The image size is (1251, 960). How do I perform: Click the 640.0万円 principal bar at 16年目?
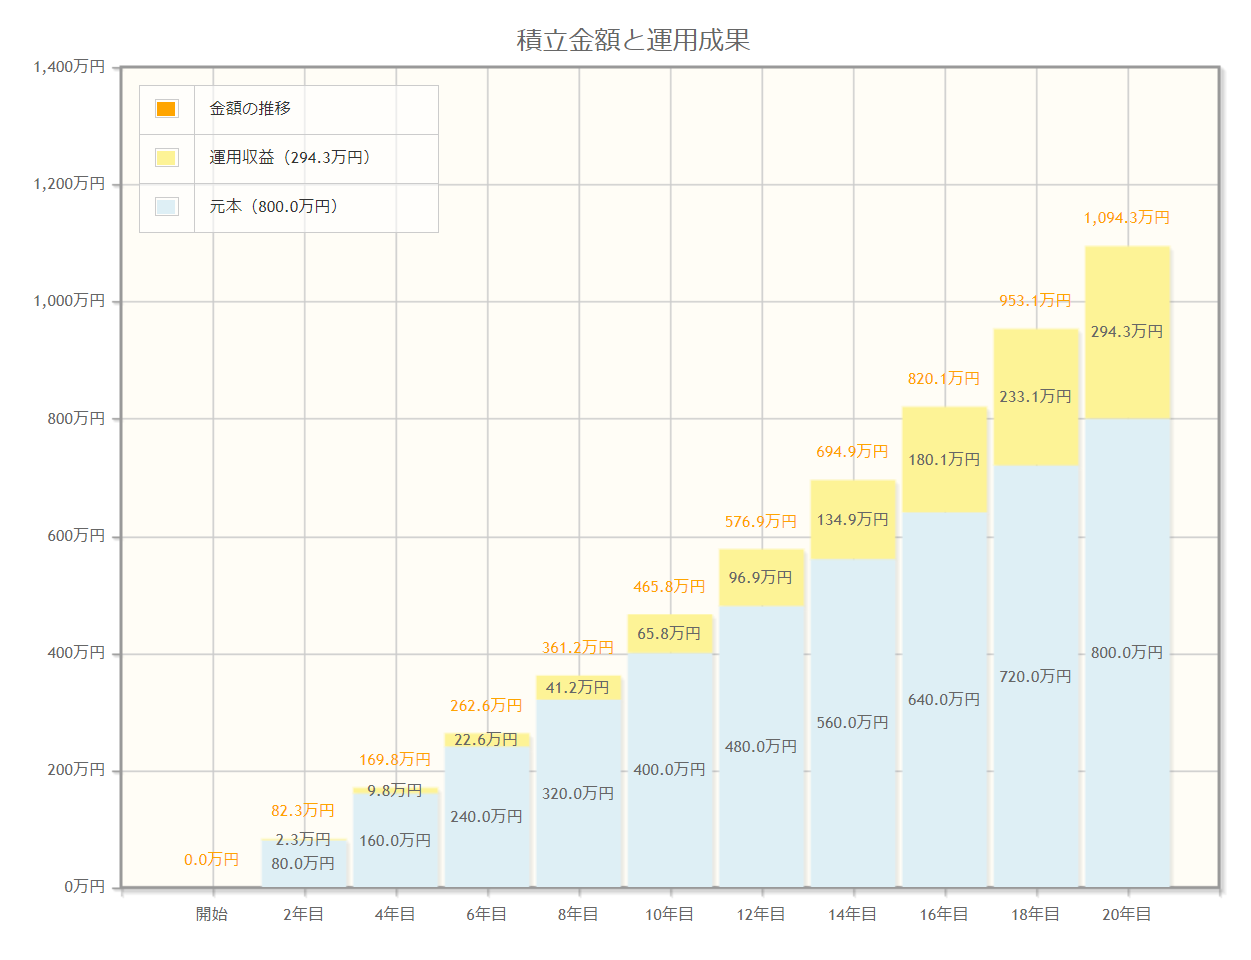coord(944,699)
